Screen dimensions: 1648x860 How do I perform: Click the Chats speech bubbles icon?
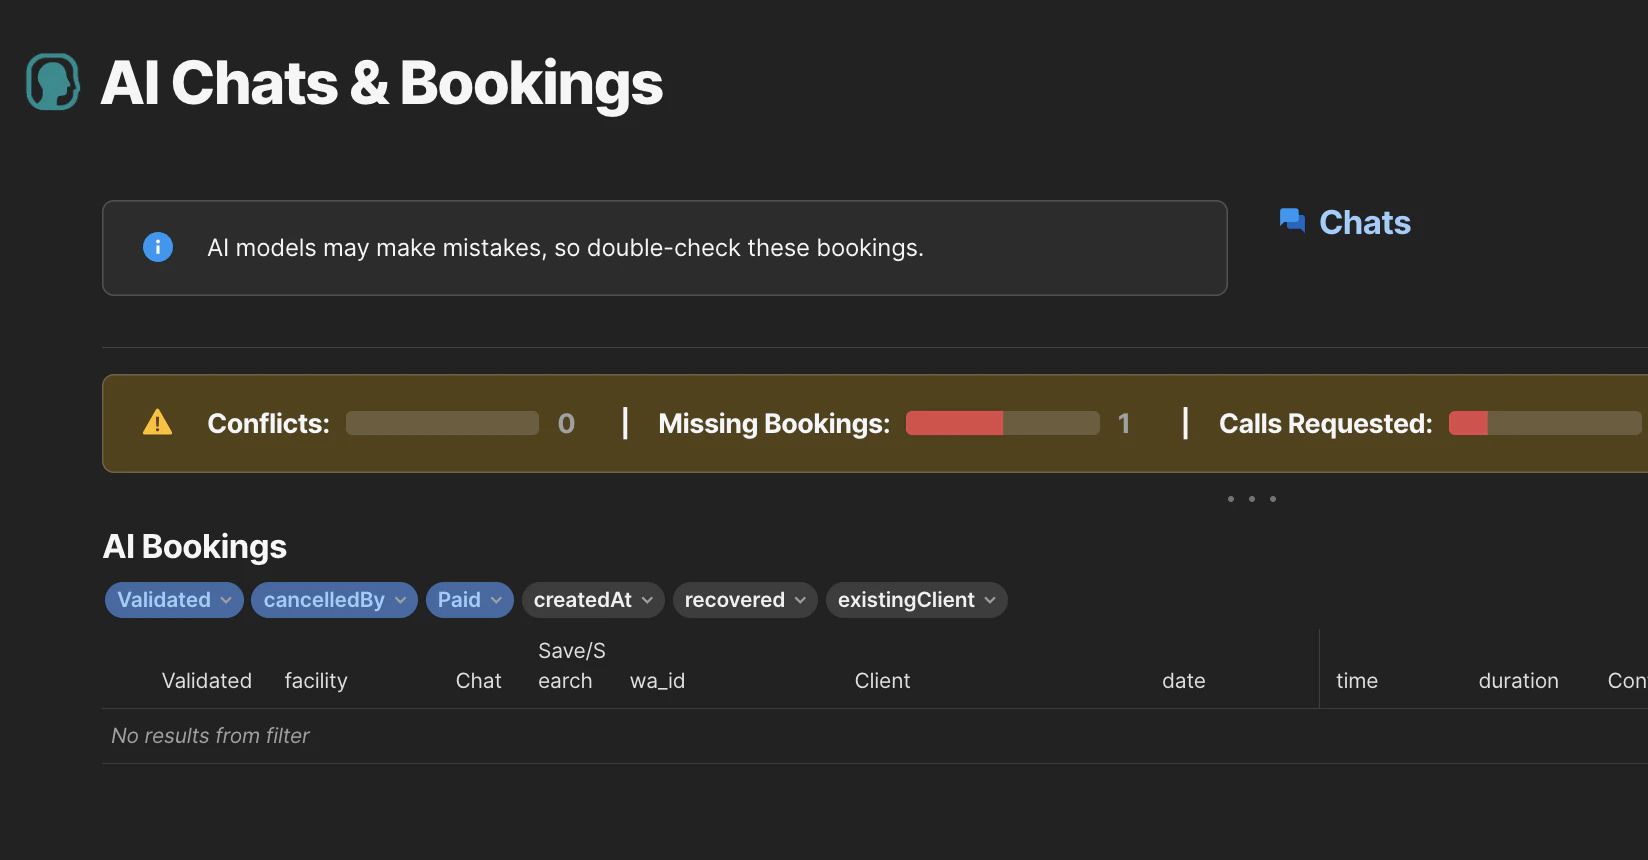click(1292, 221)
